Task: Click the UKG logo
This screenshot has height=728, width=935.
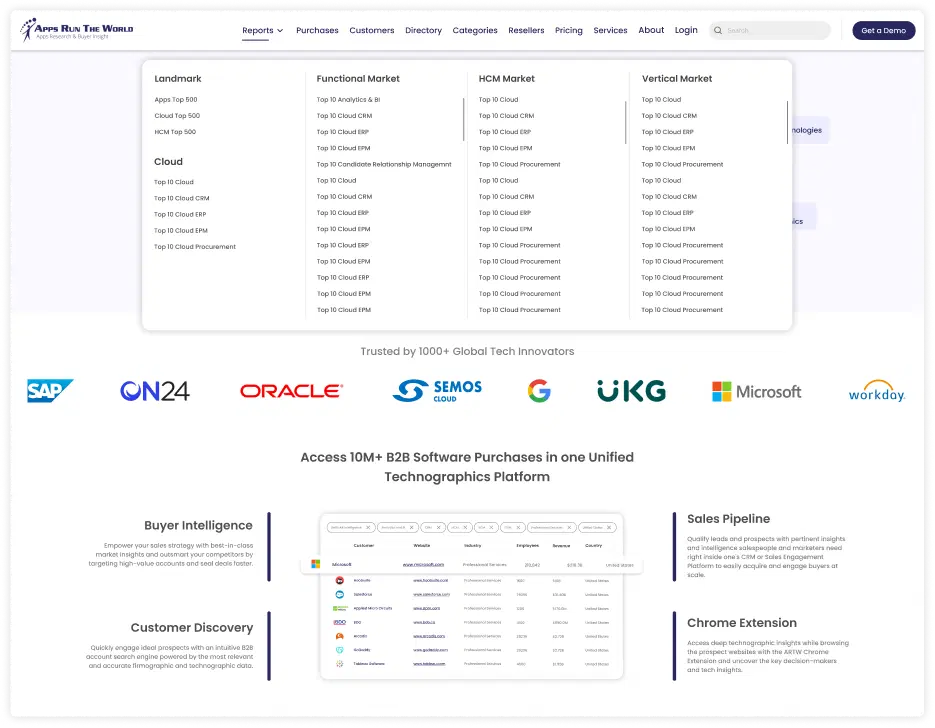Action: (x=631, y=391)
